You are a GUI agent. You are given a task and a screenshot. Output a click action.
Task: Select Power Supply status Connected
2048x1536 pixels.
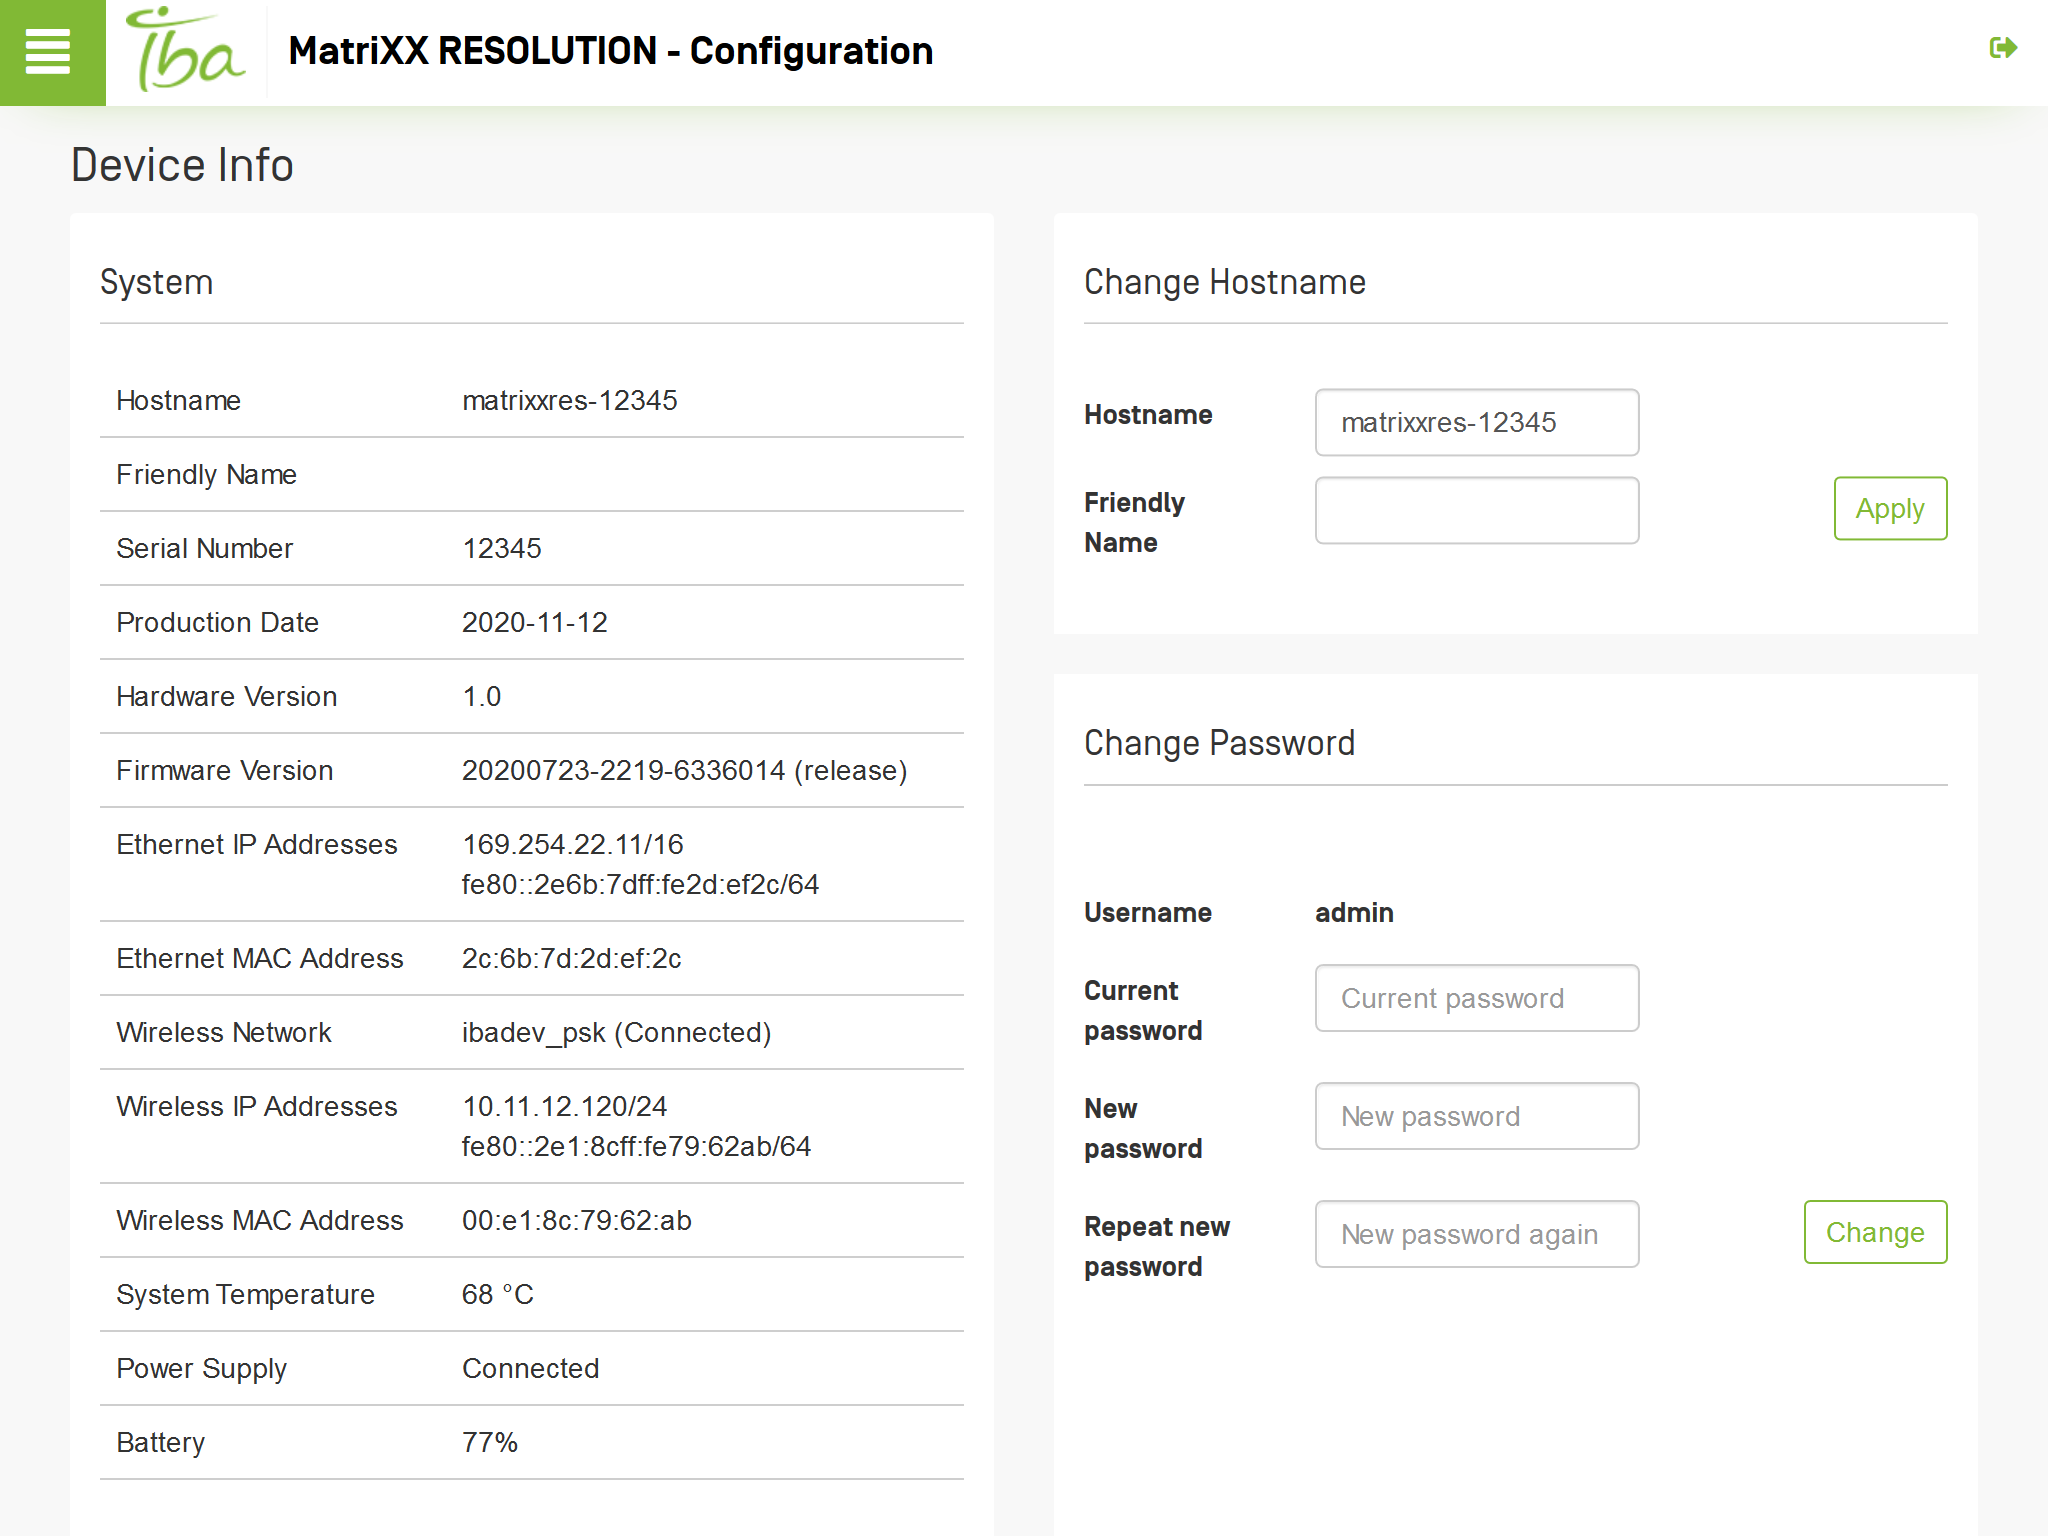tap(531, 1369)
